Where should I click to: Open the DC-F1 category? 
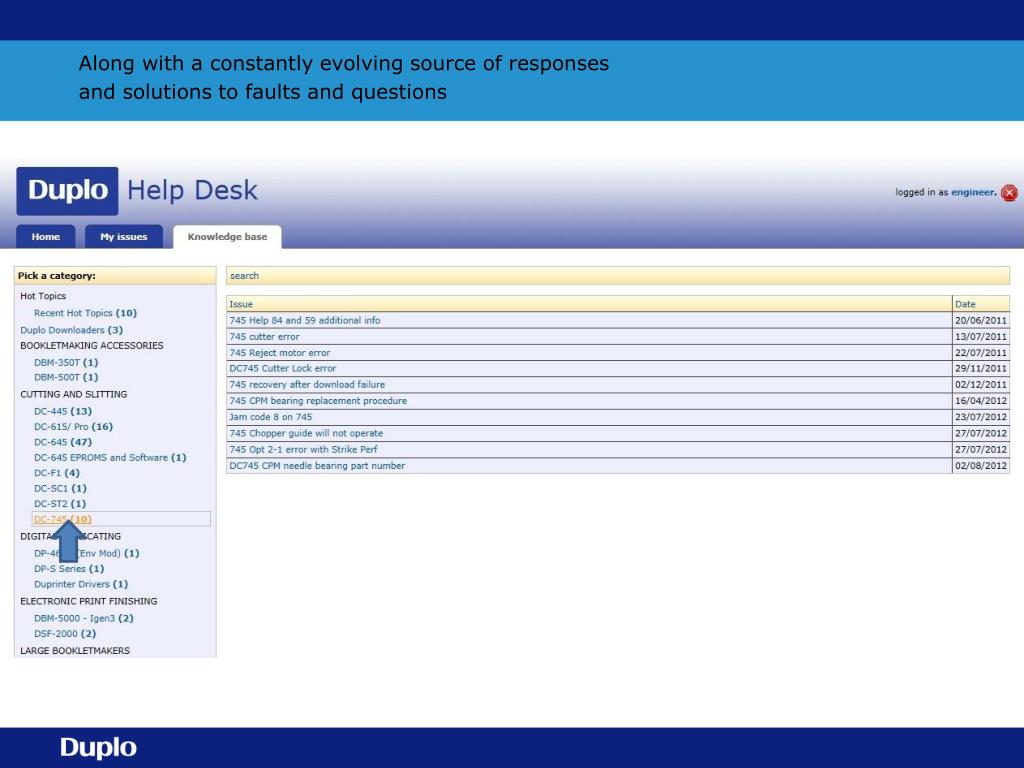tap(57, 472)
